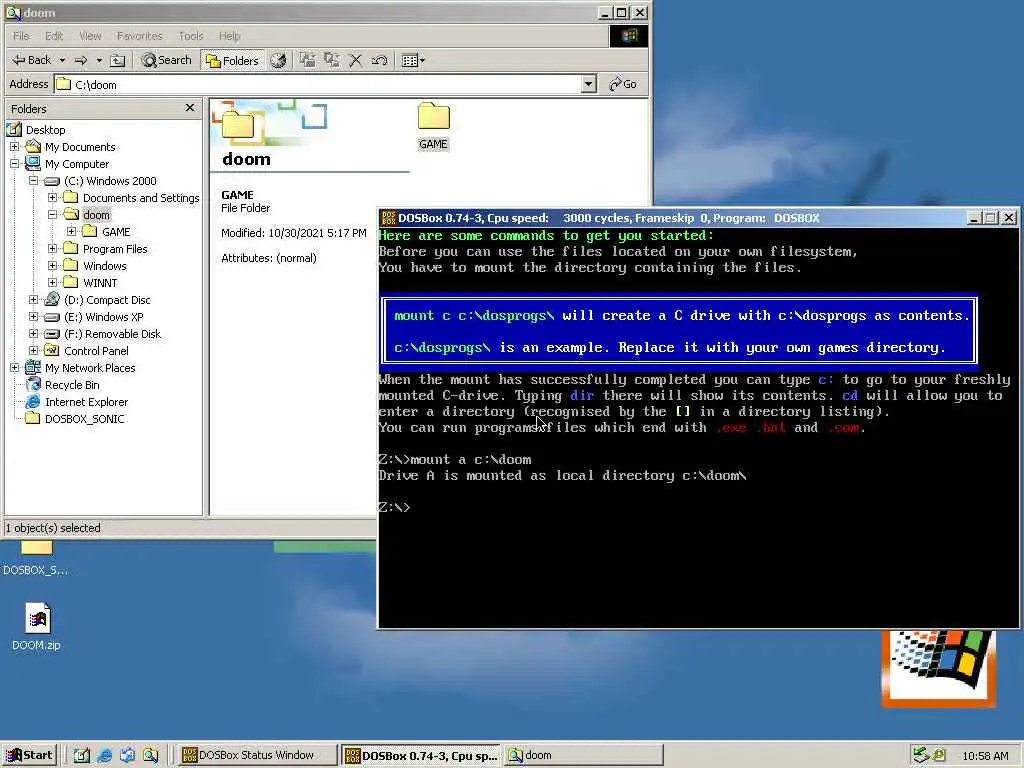Switch to doom Explorer taskbar button
The image size is (1024, 768).
584,755
